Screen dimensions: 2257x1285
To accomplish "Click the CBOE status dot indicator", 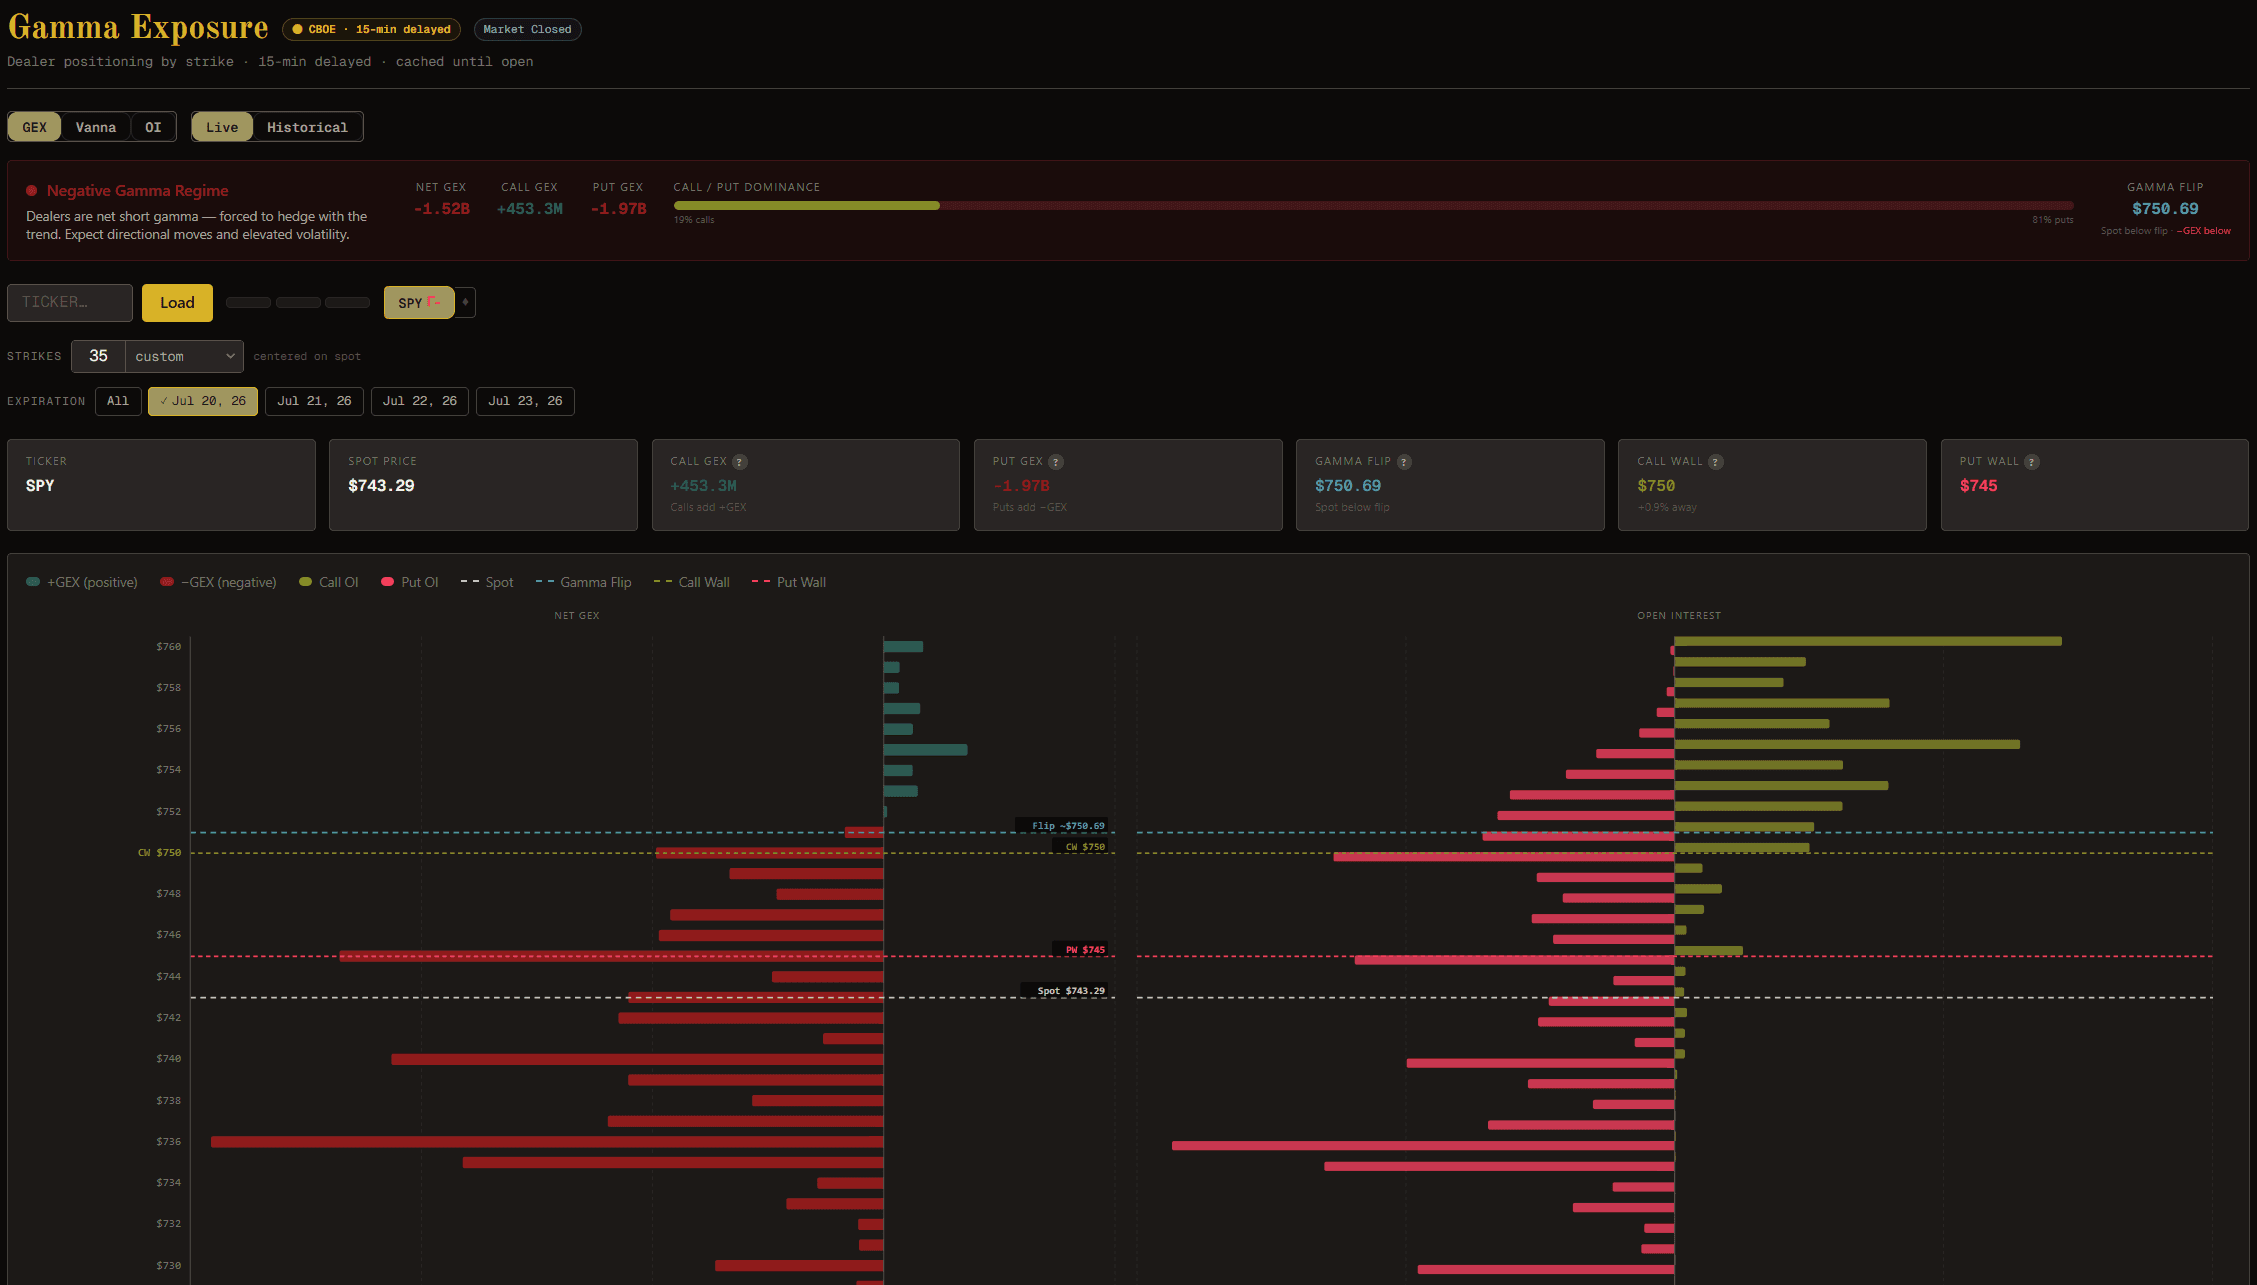I will pyautogui.click(x=297, y=29).
